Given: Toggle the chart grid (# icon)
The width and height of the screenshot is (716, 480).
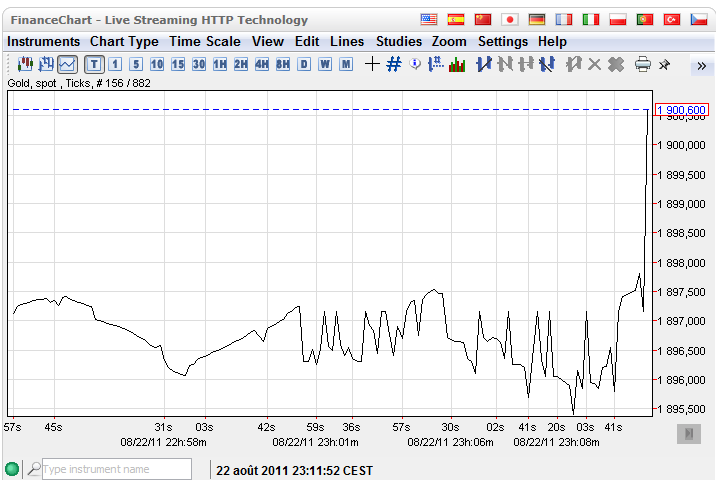Looking at the screenshot, I should pyautogui.click(x=394, y=64).
